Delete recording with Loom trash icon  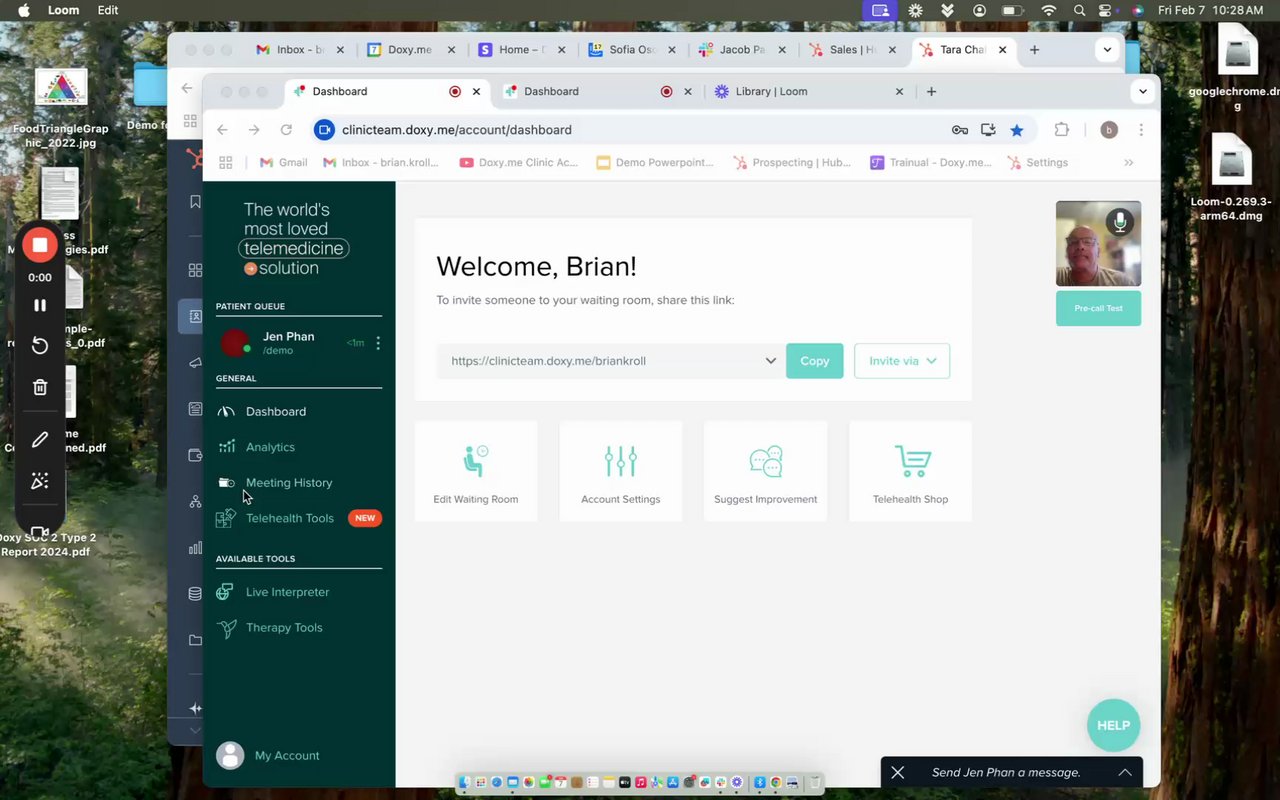click(40, 387)
